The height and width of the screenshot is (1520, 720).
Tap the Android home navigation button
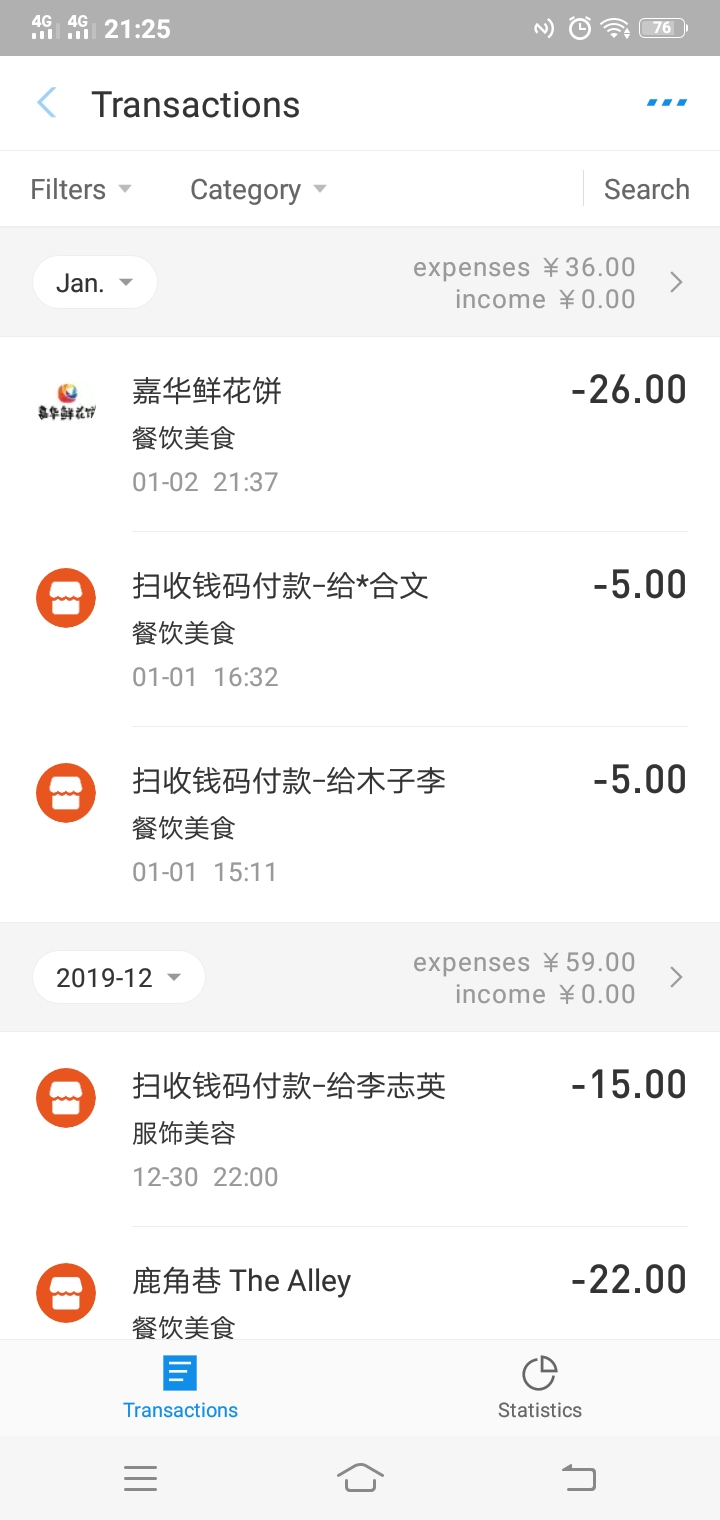(360, 1478)
